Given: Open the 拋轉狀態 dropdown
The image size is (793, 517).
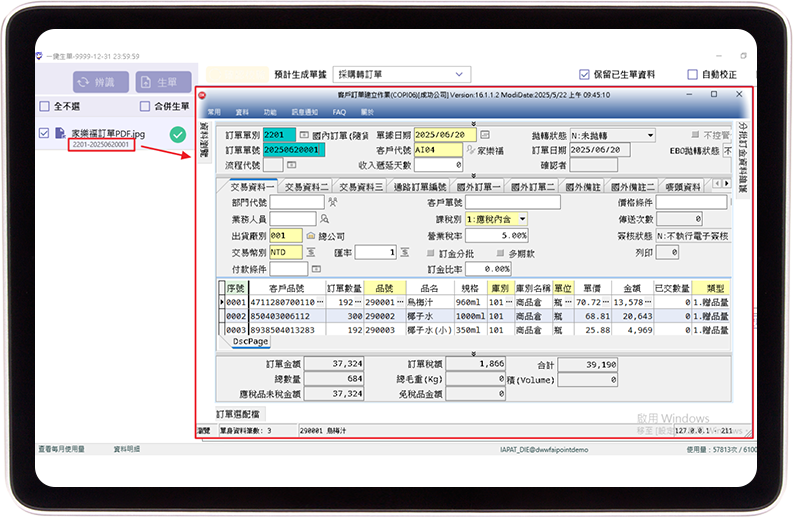Looking at the screenshot, I should [650, 135].
